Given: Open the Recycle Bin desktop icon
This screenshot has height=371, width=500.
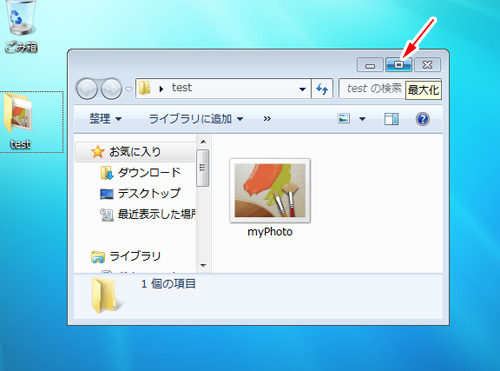Looking at the screenshot, I should click(21, 26).
